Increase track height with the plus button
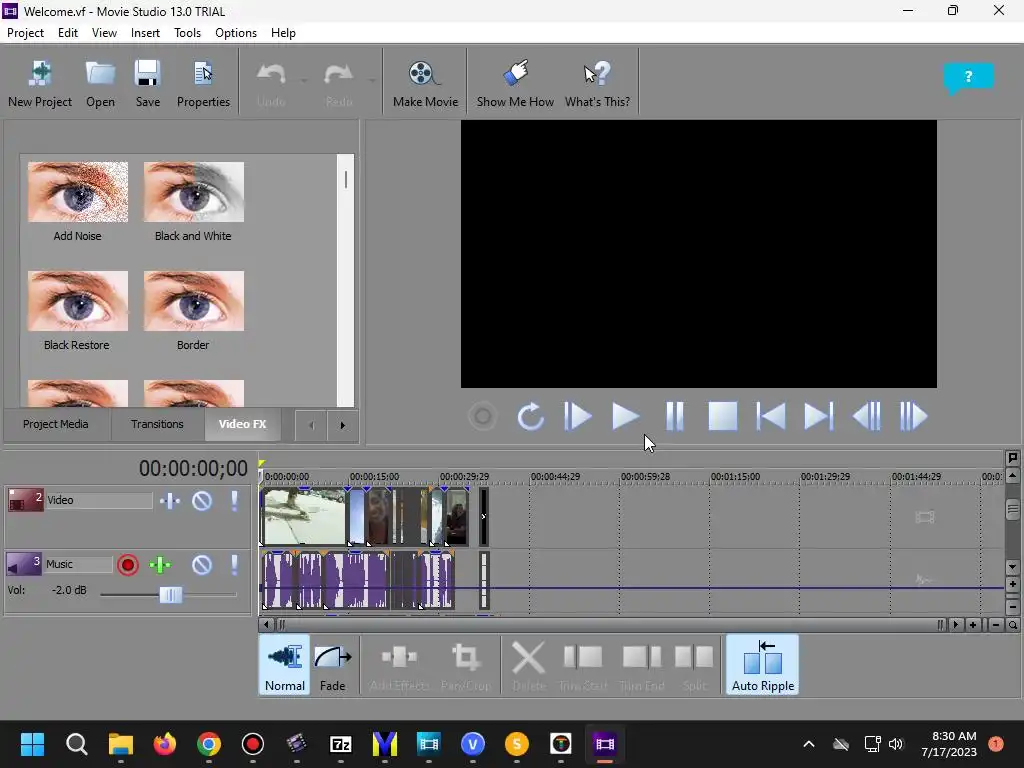This screenshot has width=1024, height=768. tap(1012, 584)
